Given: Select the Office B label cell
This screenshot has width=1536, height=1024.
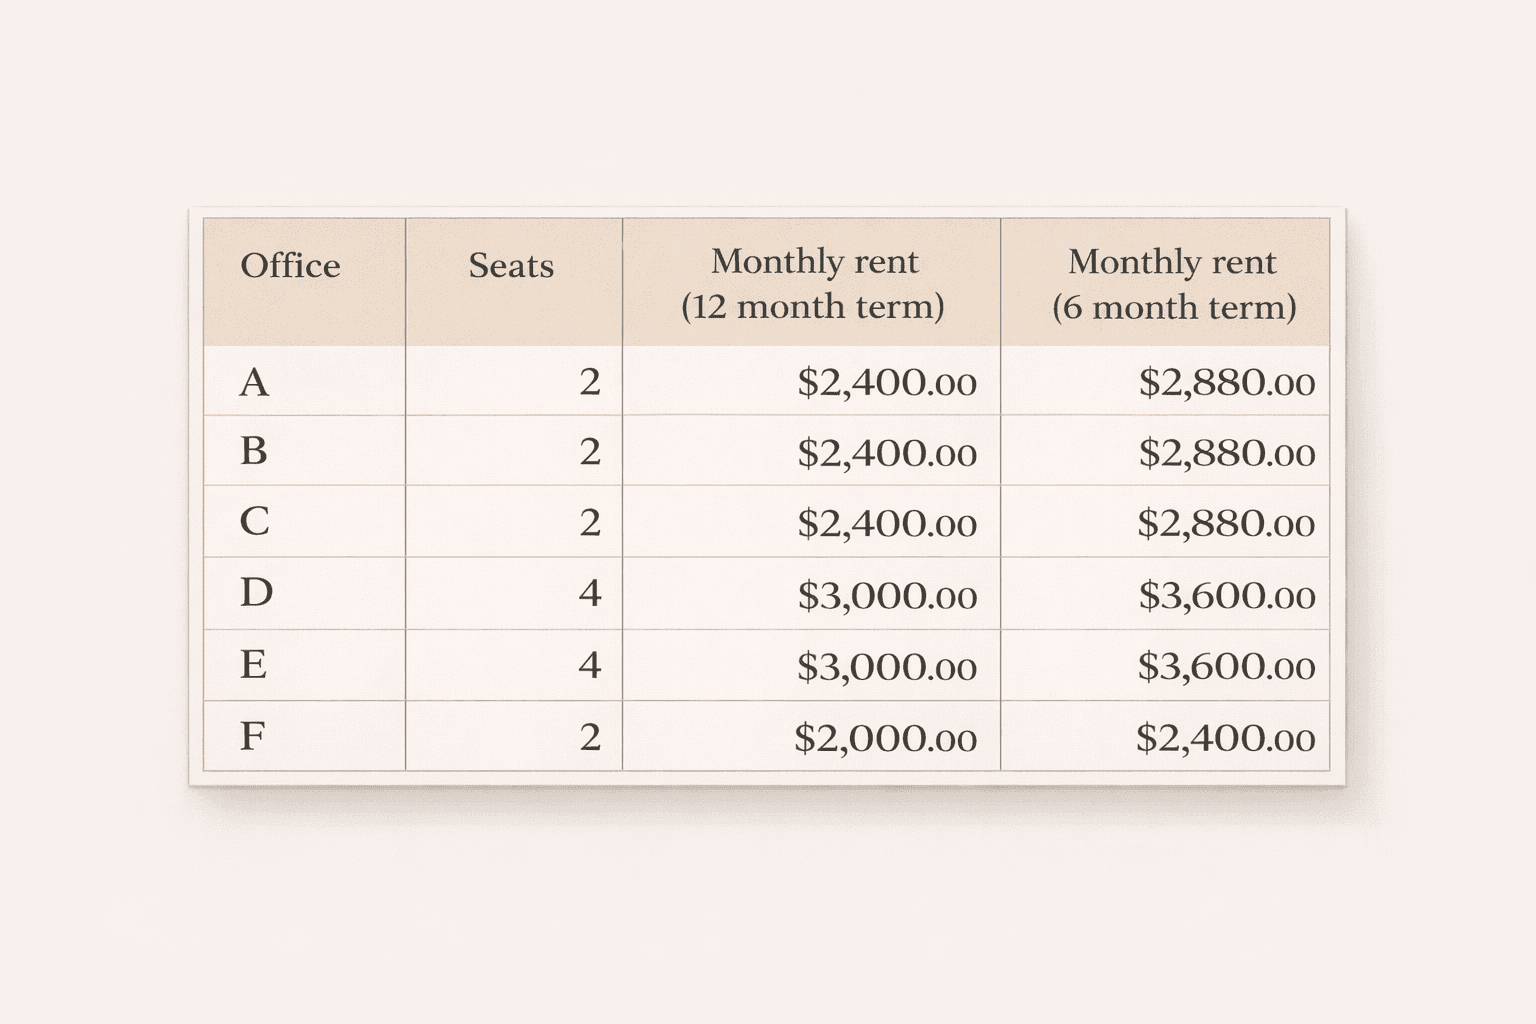Looking at the screenshot, I should tap(254, 451).
